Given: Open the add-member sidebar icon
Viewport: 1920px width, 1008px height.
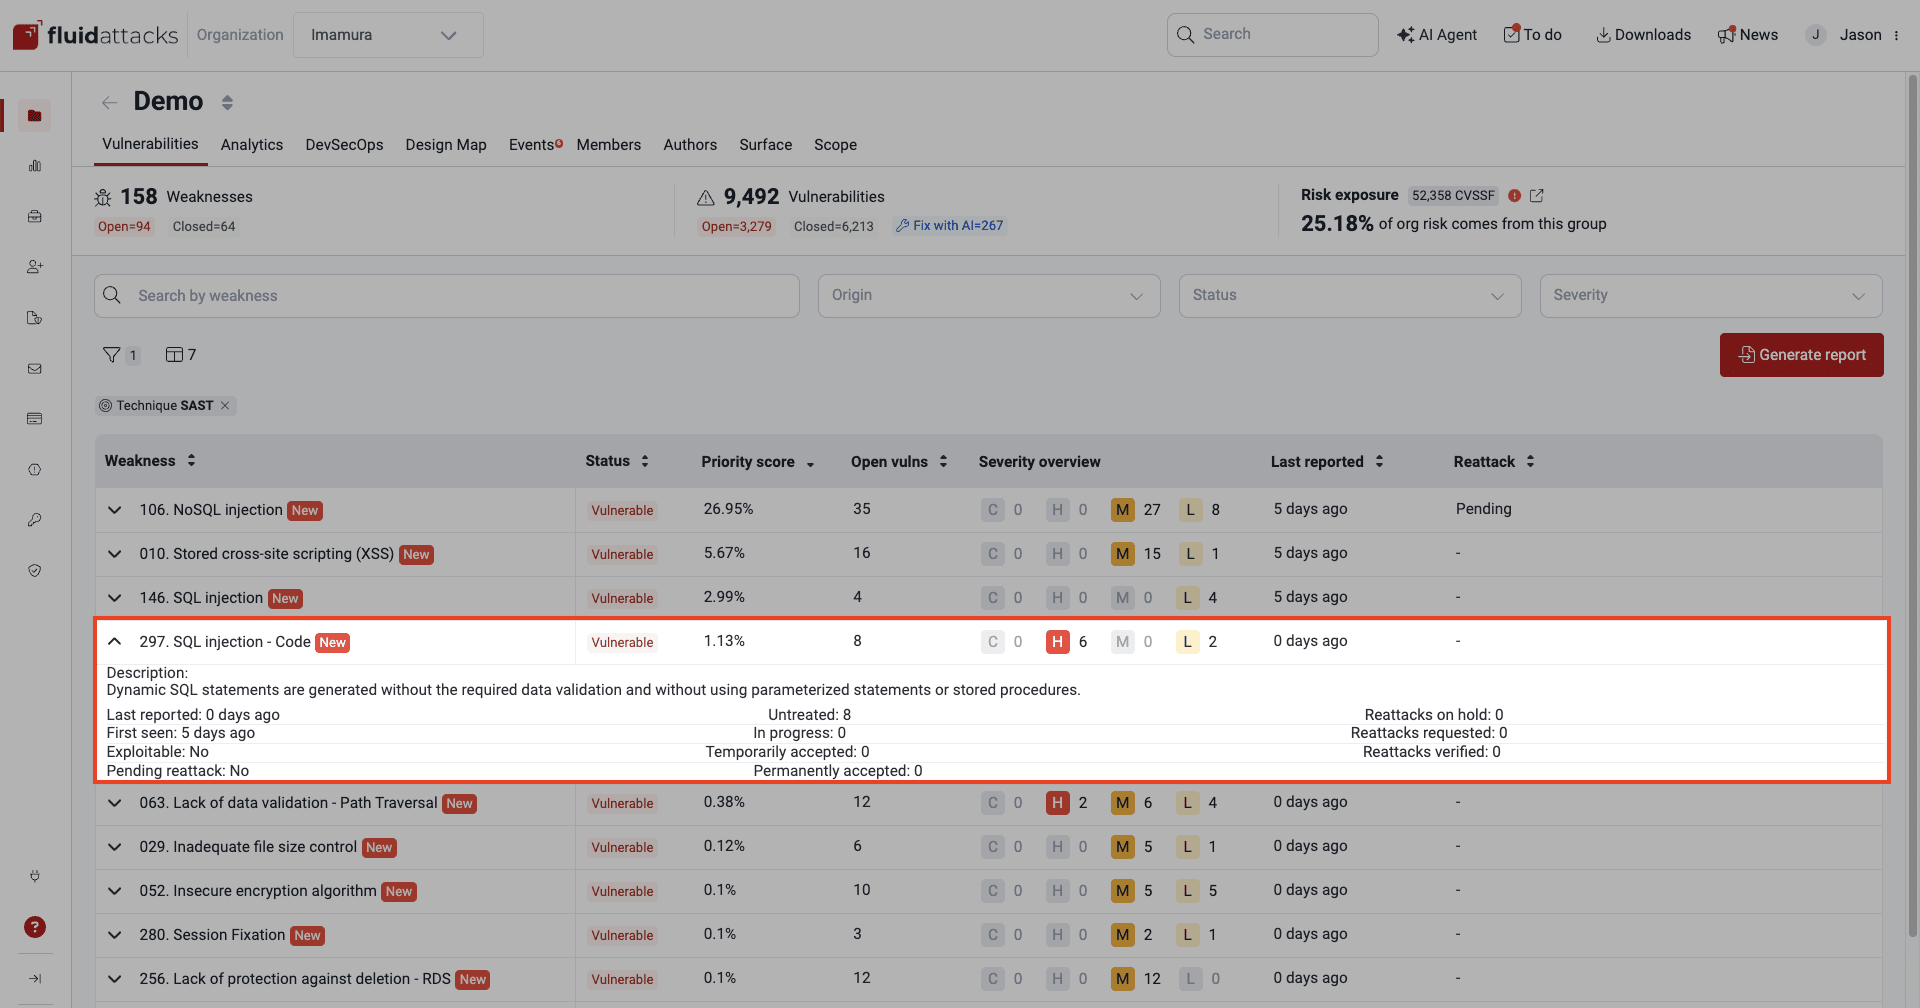Looking at the screenshot, I should (x=35, y=267).
